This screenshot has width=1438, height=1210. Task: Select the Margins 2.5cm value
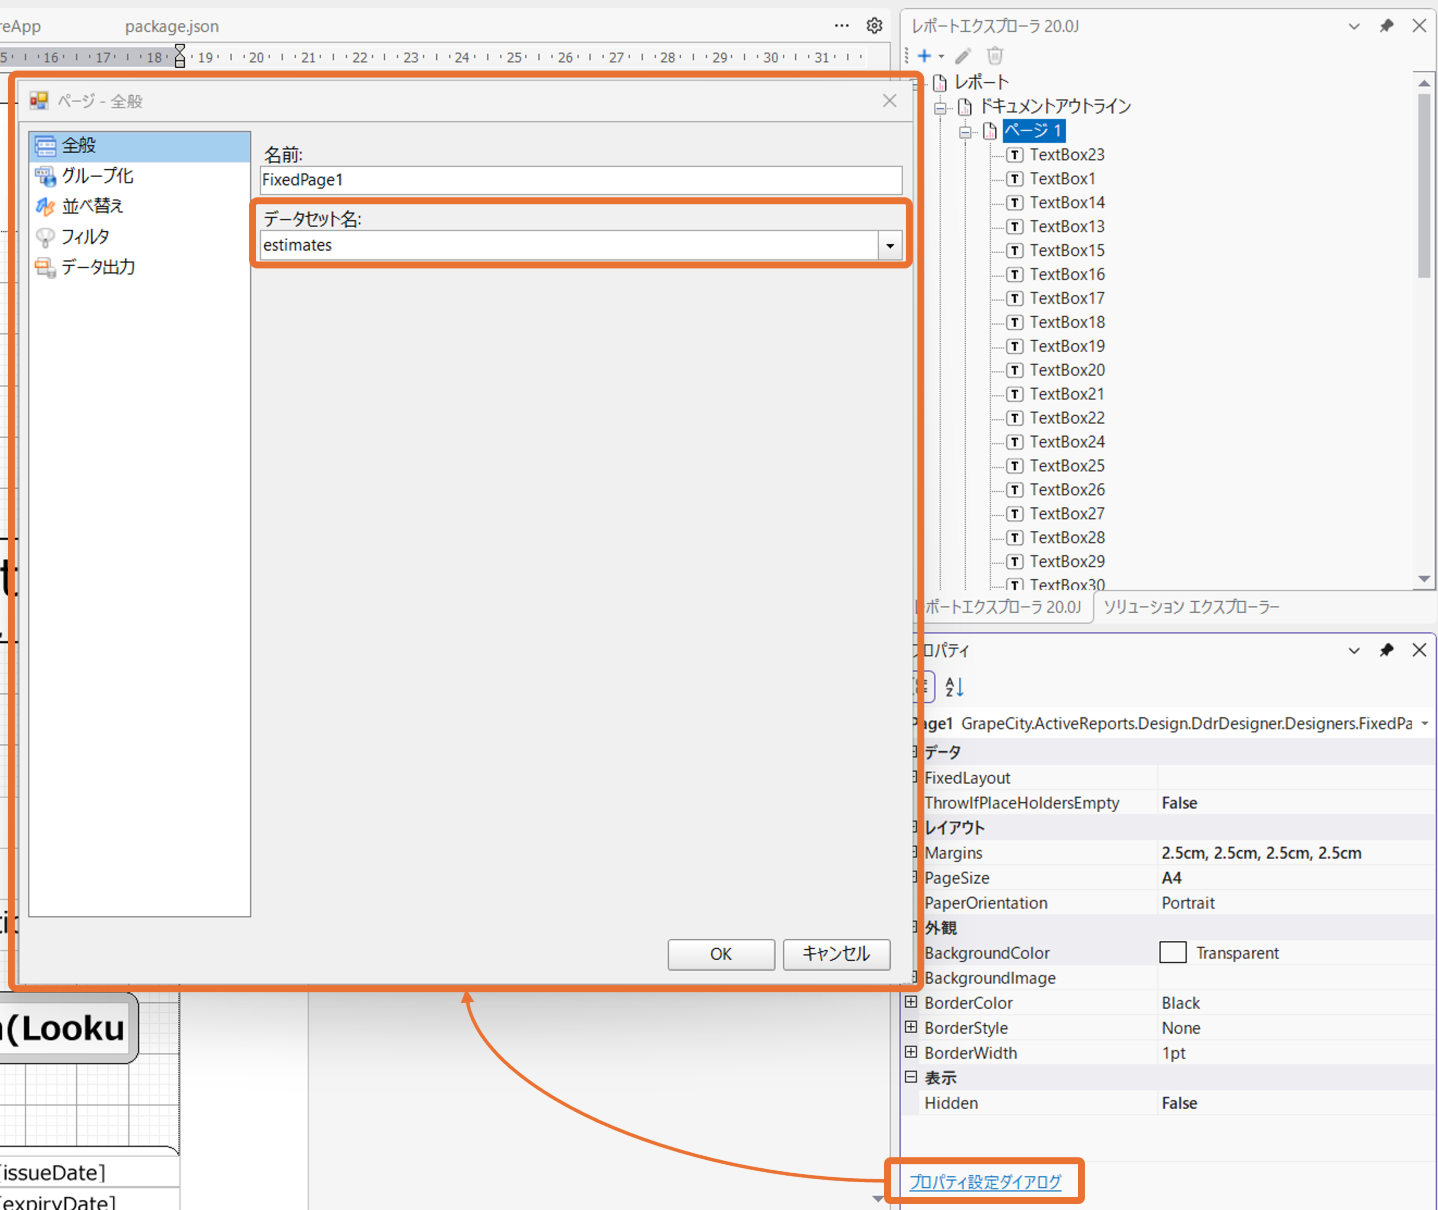(1296, 853)
